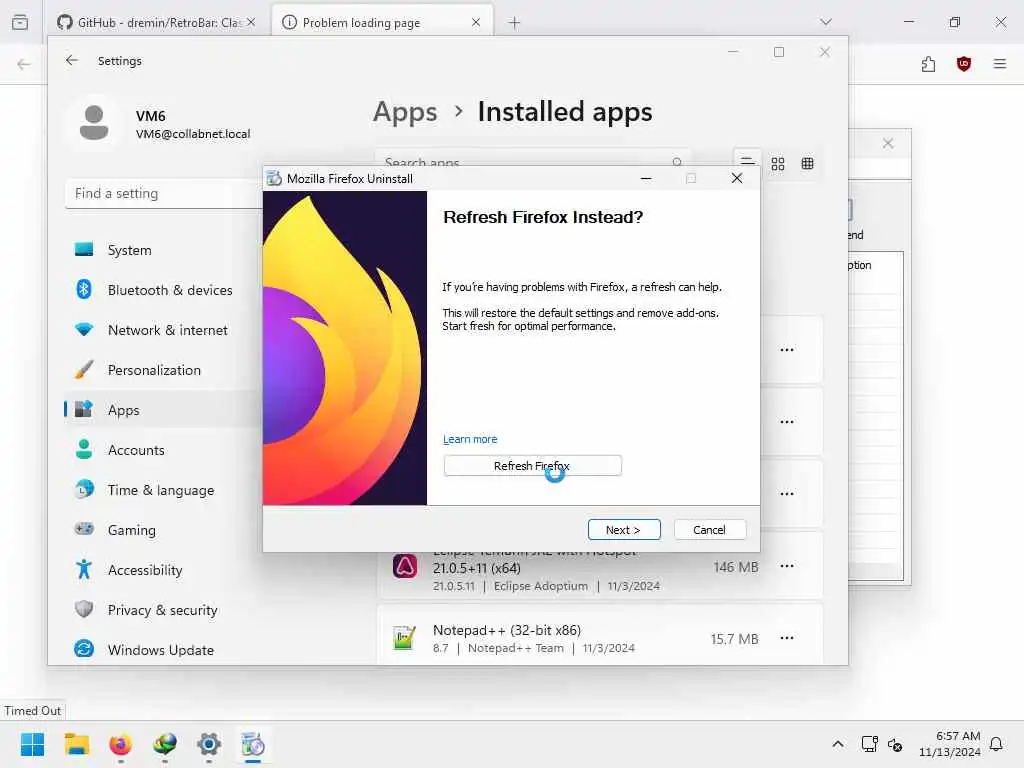Viewport: 1024px width, 768px height.
Task: Go back in the Settings window
Action: pyautogui.click(x=72, y=60)
